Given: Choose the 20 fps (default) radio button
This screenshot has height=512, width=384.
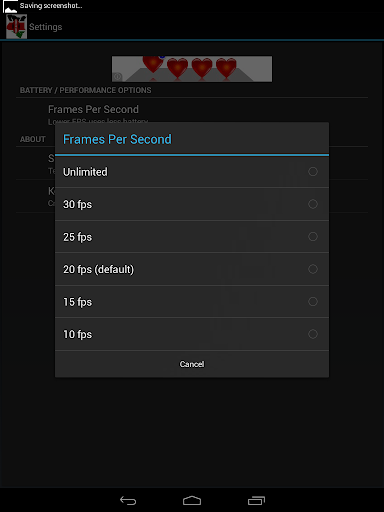Looking at the screenshot, I should pos(313,269).
